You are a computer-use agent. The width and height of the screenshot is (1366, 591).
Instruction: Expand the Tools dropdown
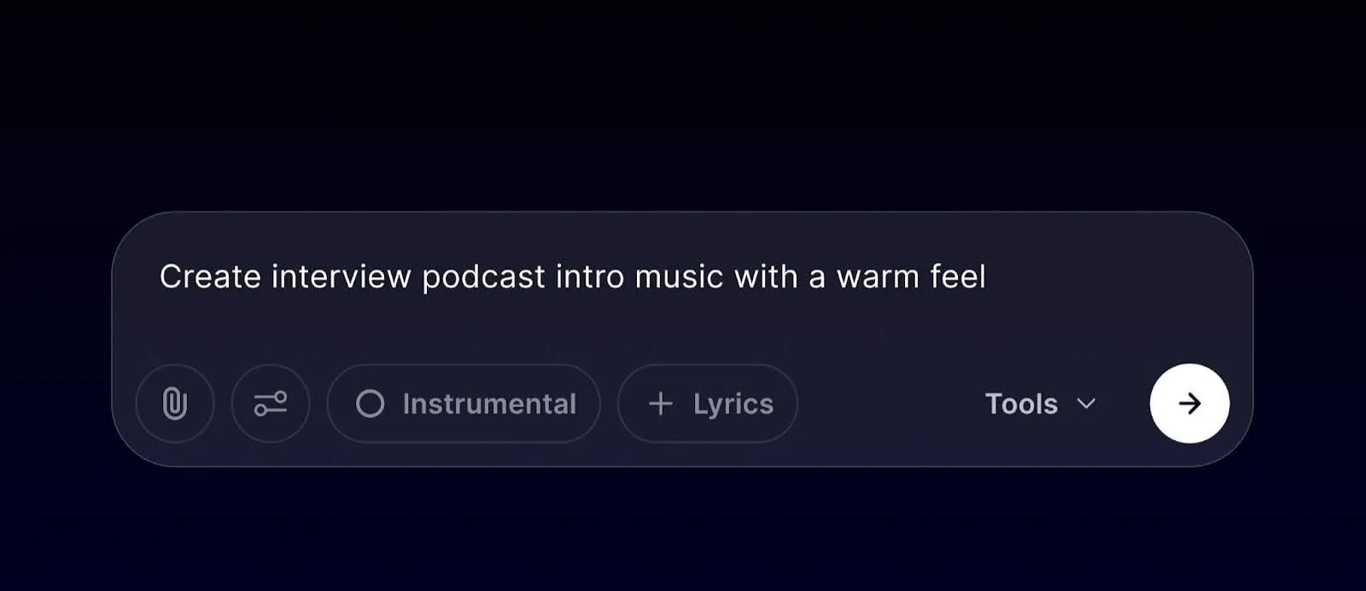click(1041, 404)
